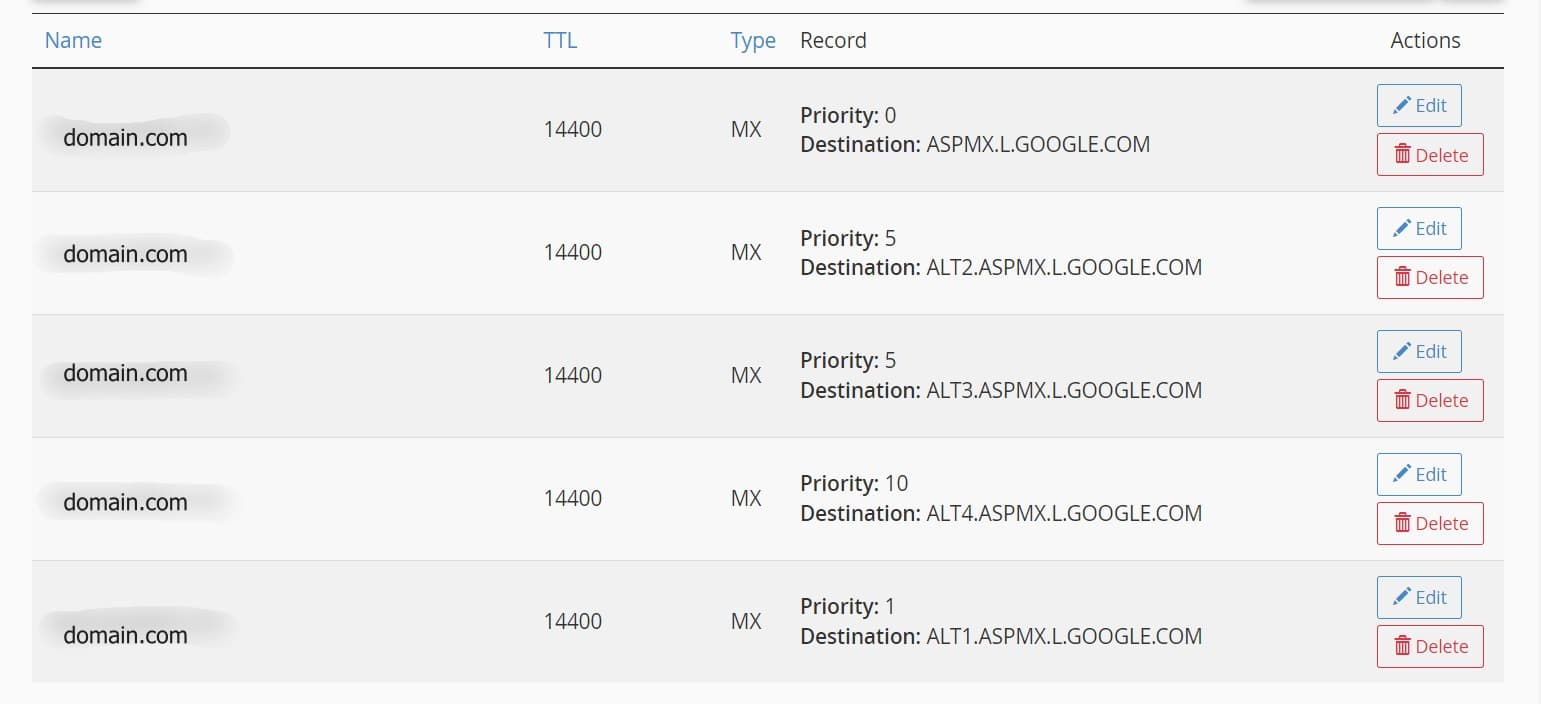The height and width of the screenshot is (704, 1541).
Task: Click the pencil icon for priority 10 record
Action: 1402,474
